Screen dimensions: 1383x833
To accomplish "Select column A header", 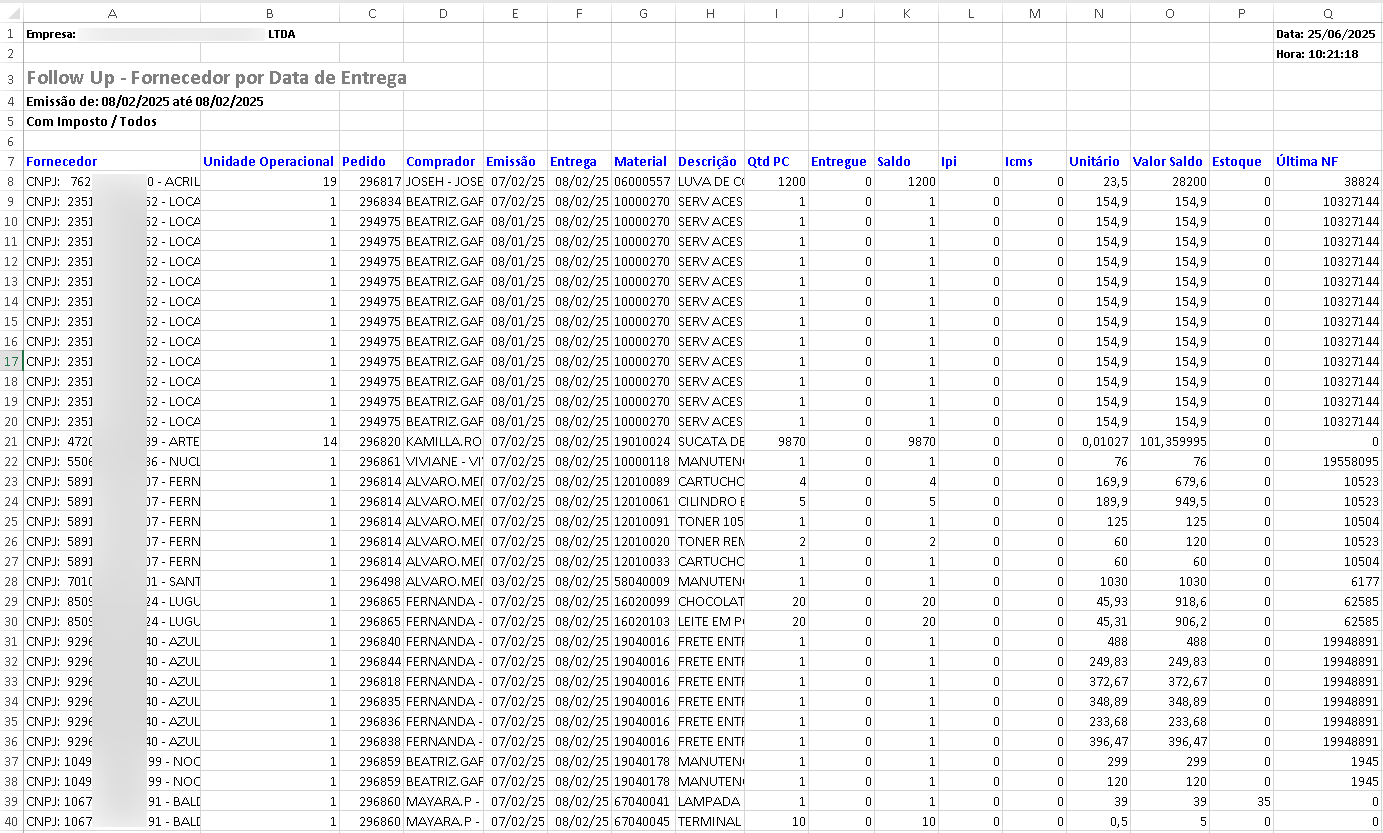I will point(111,13).
